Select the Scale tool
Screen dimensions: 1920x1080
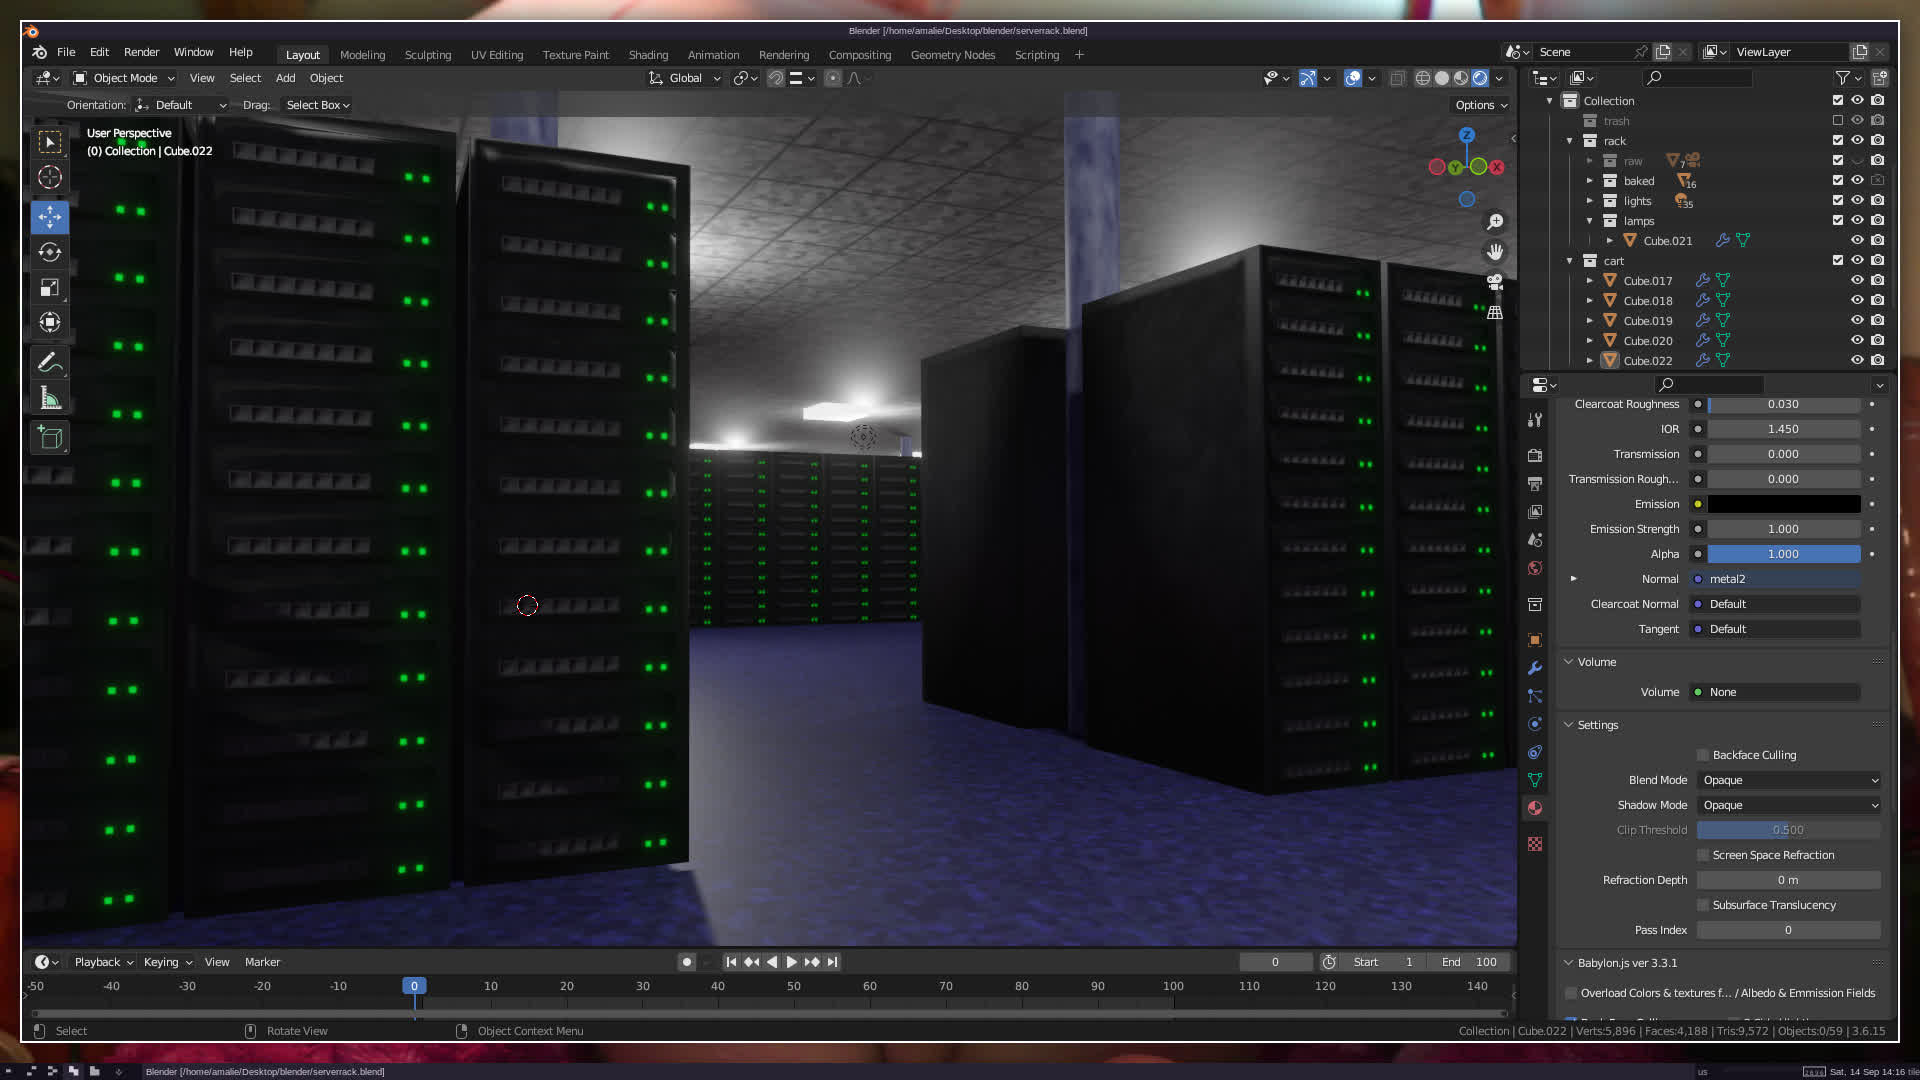[50, 288]
